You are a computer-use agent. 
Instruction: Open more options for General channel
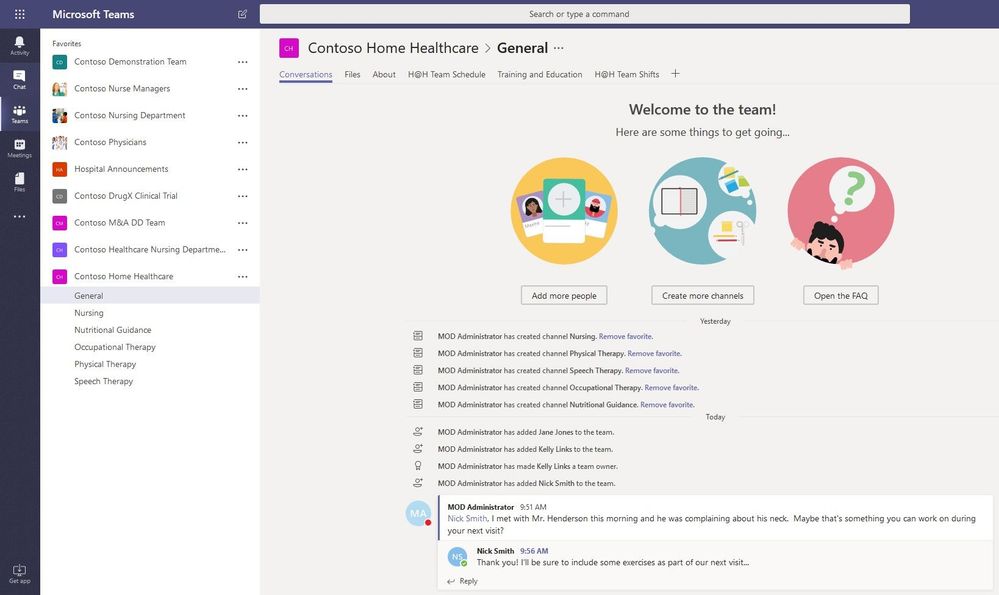point(559,48)
